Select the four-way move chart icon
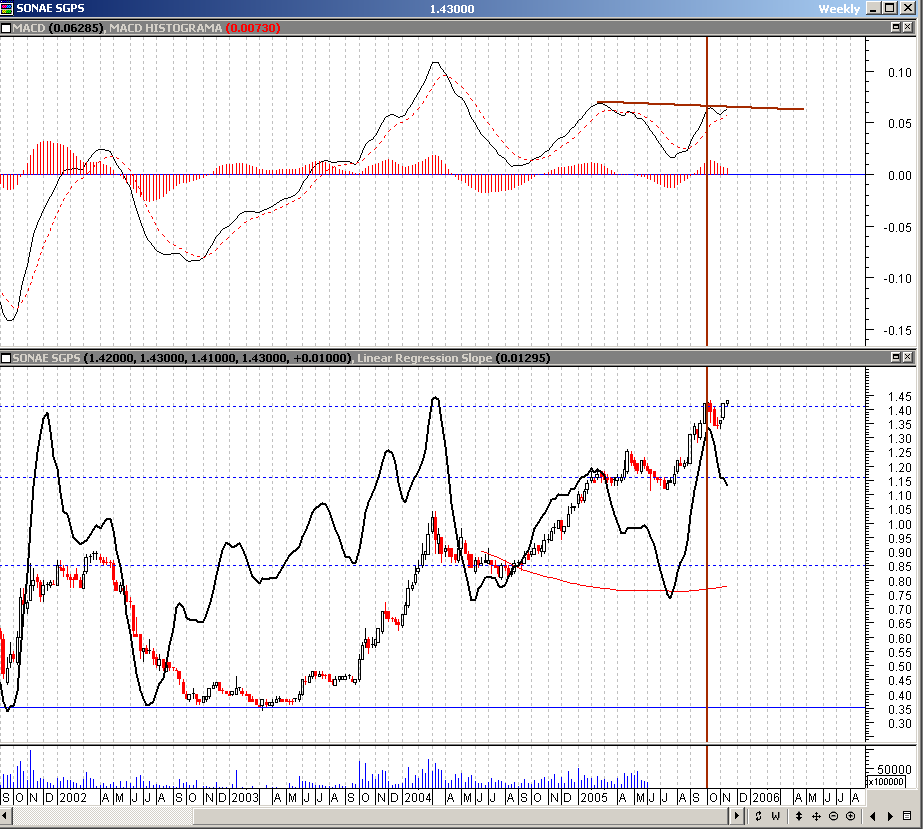 (x=816, y=816)
